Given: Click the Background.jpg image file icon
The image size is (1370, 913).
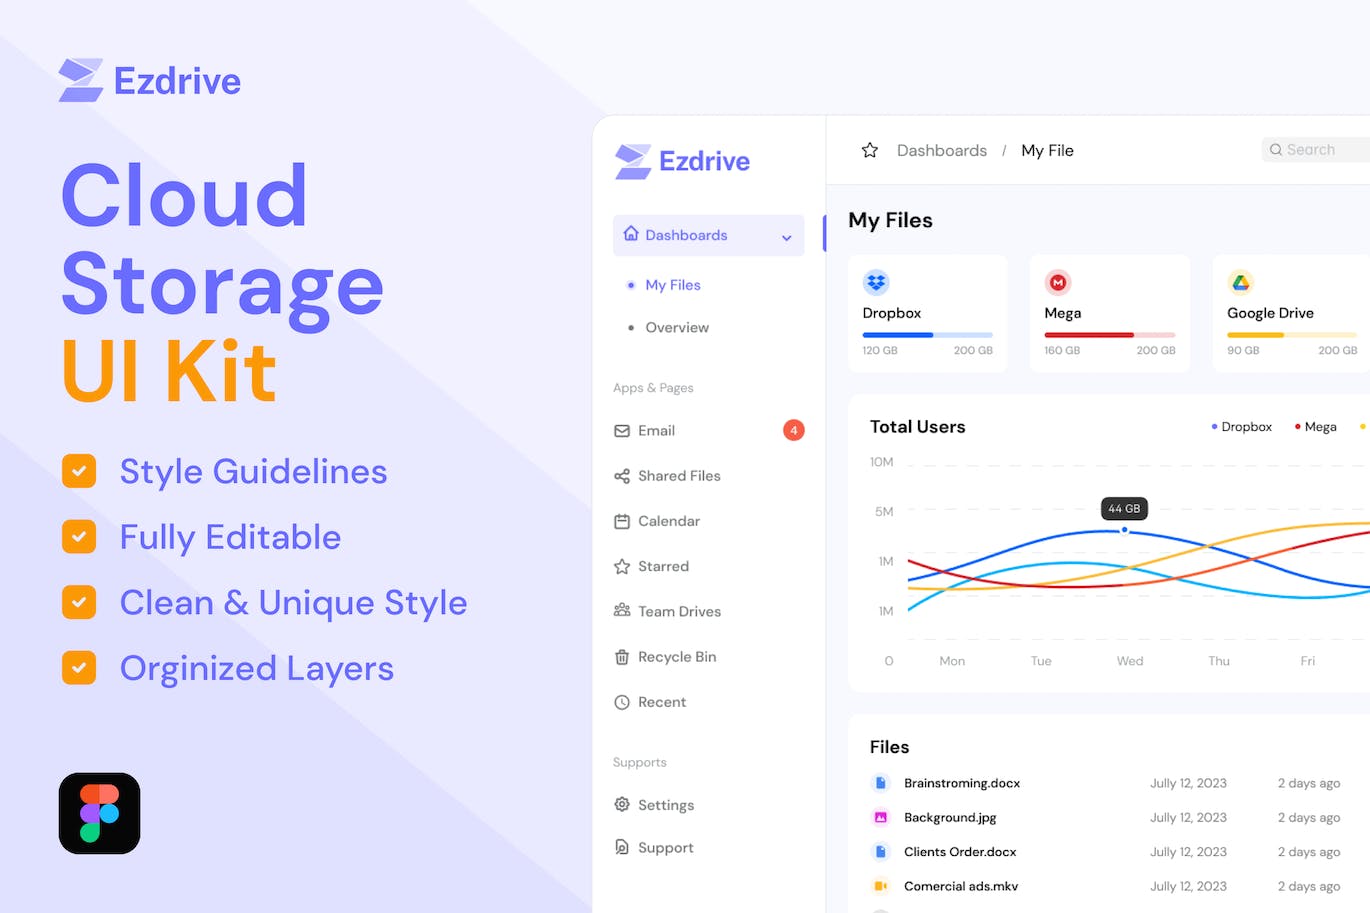Looking at the screenshot, I should click(x=880, y=817).
